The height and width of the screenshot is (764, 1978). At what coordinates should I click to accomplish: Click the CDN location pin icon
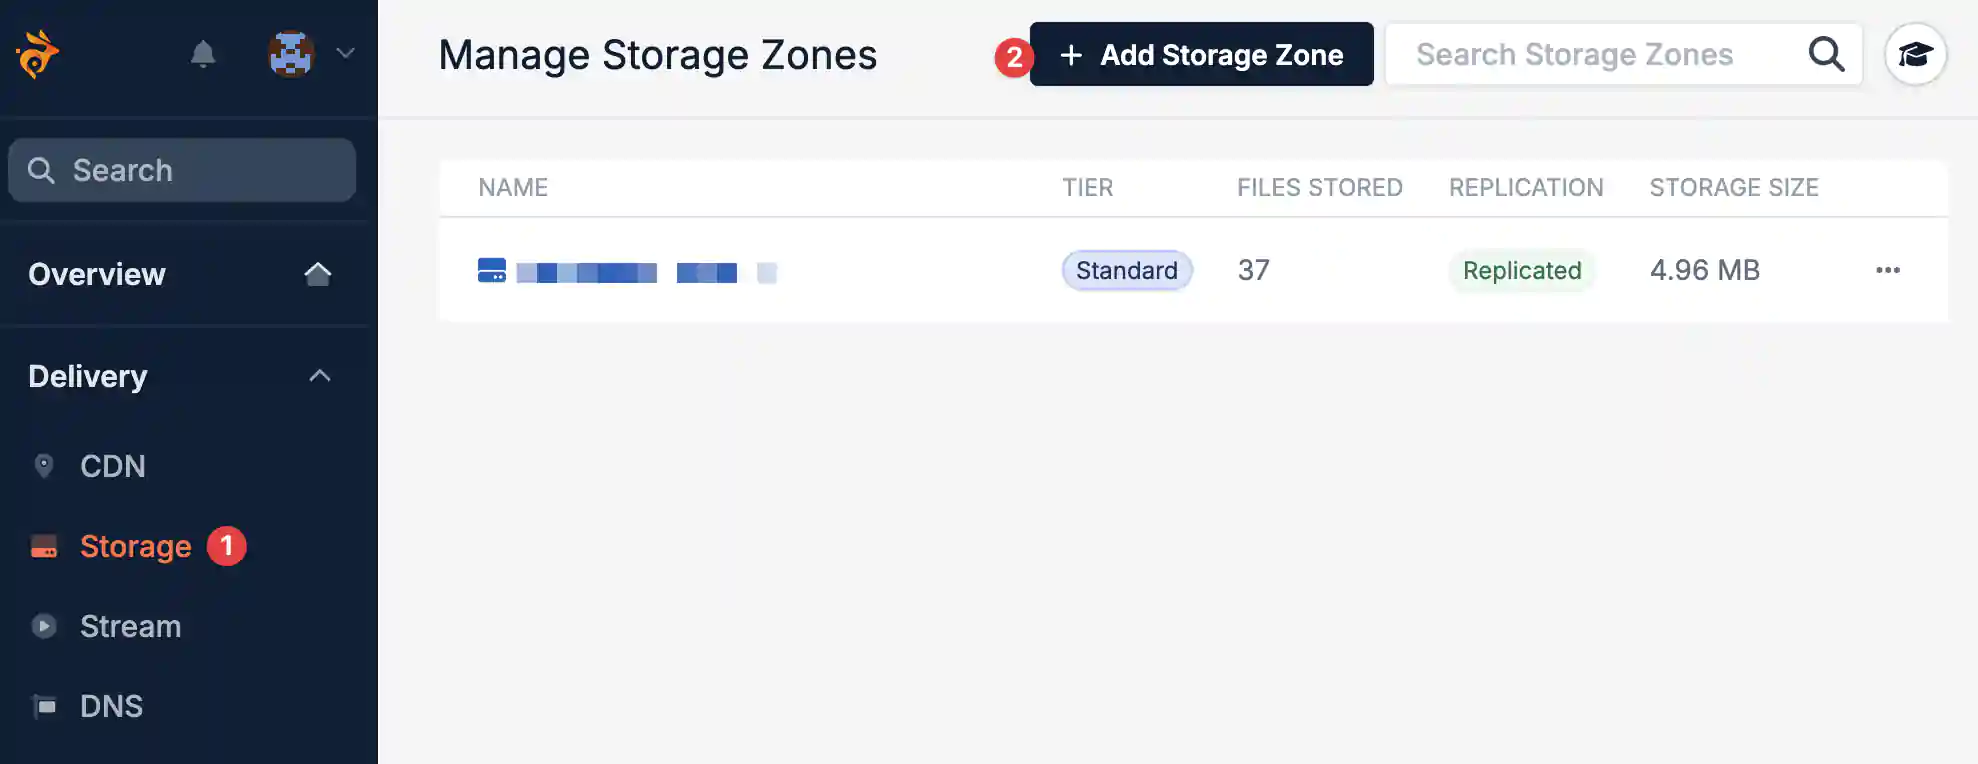tap(44, 466)
